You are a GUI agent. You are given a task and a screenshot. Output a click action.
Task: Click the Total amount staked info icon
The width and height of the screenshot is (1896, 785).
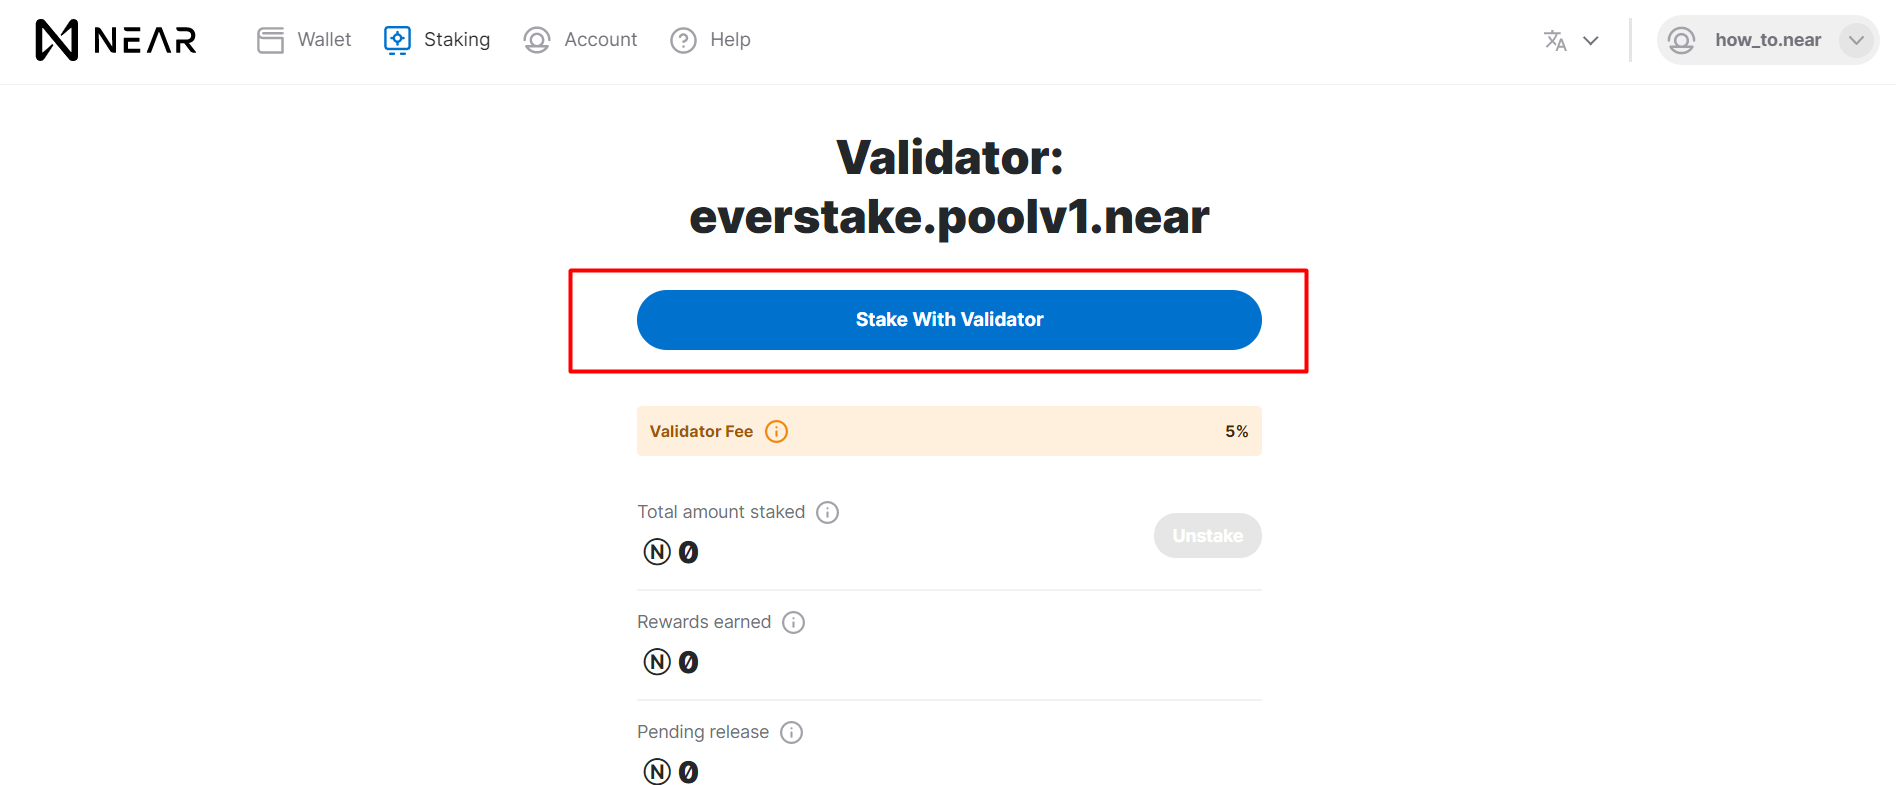pos(827,512)
